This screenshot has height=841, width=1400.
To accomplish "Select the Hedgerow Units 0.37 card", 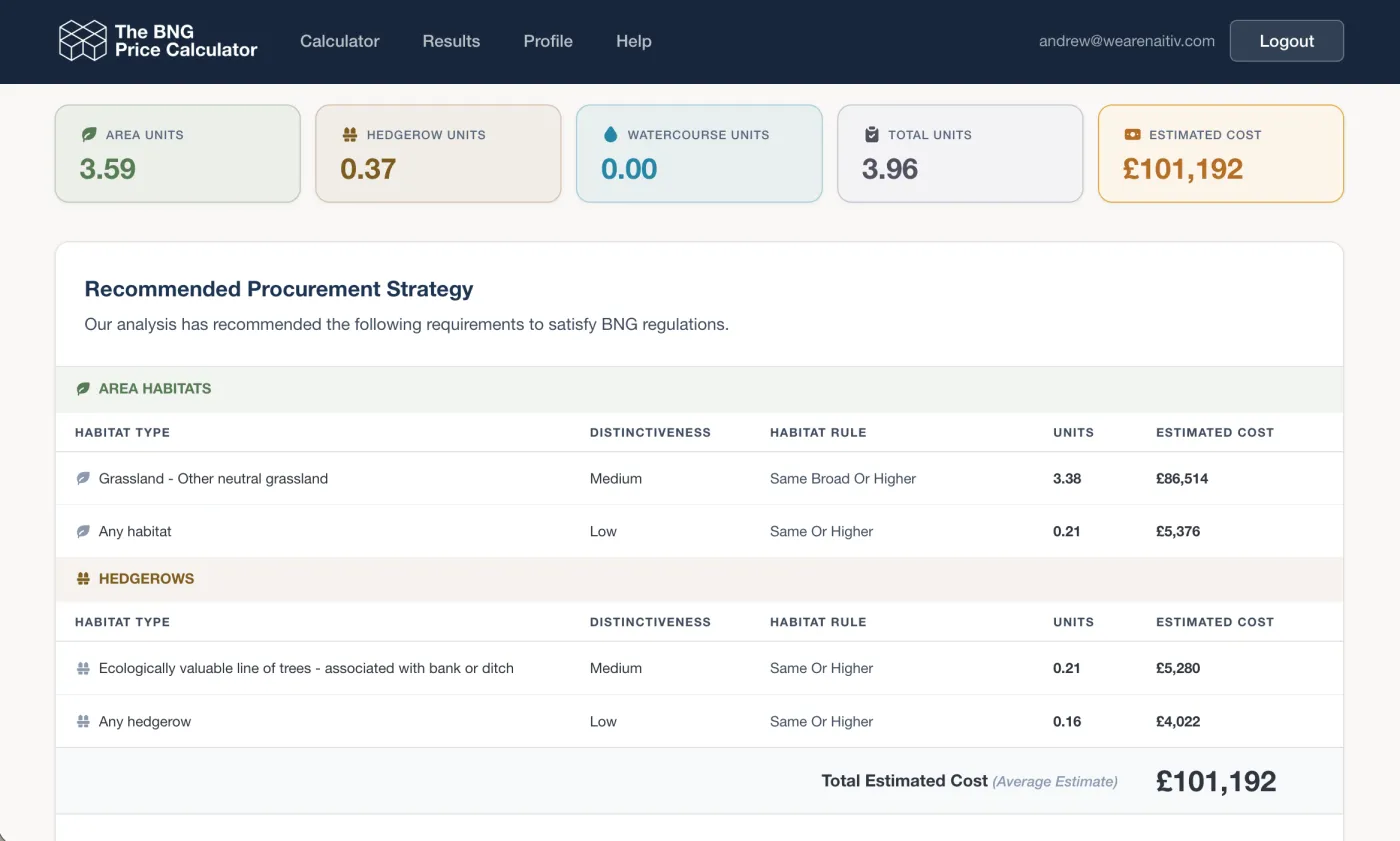I will [438, 154].
